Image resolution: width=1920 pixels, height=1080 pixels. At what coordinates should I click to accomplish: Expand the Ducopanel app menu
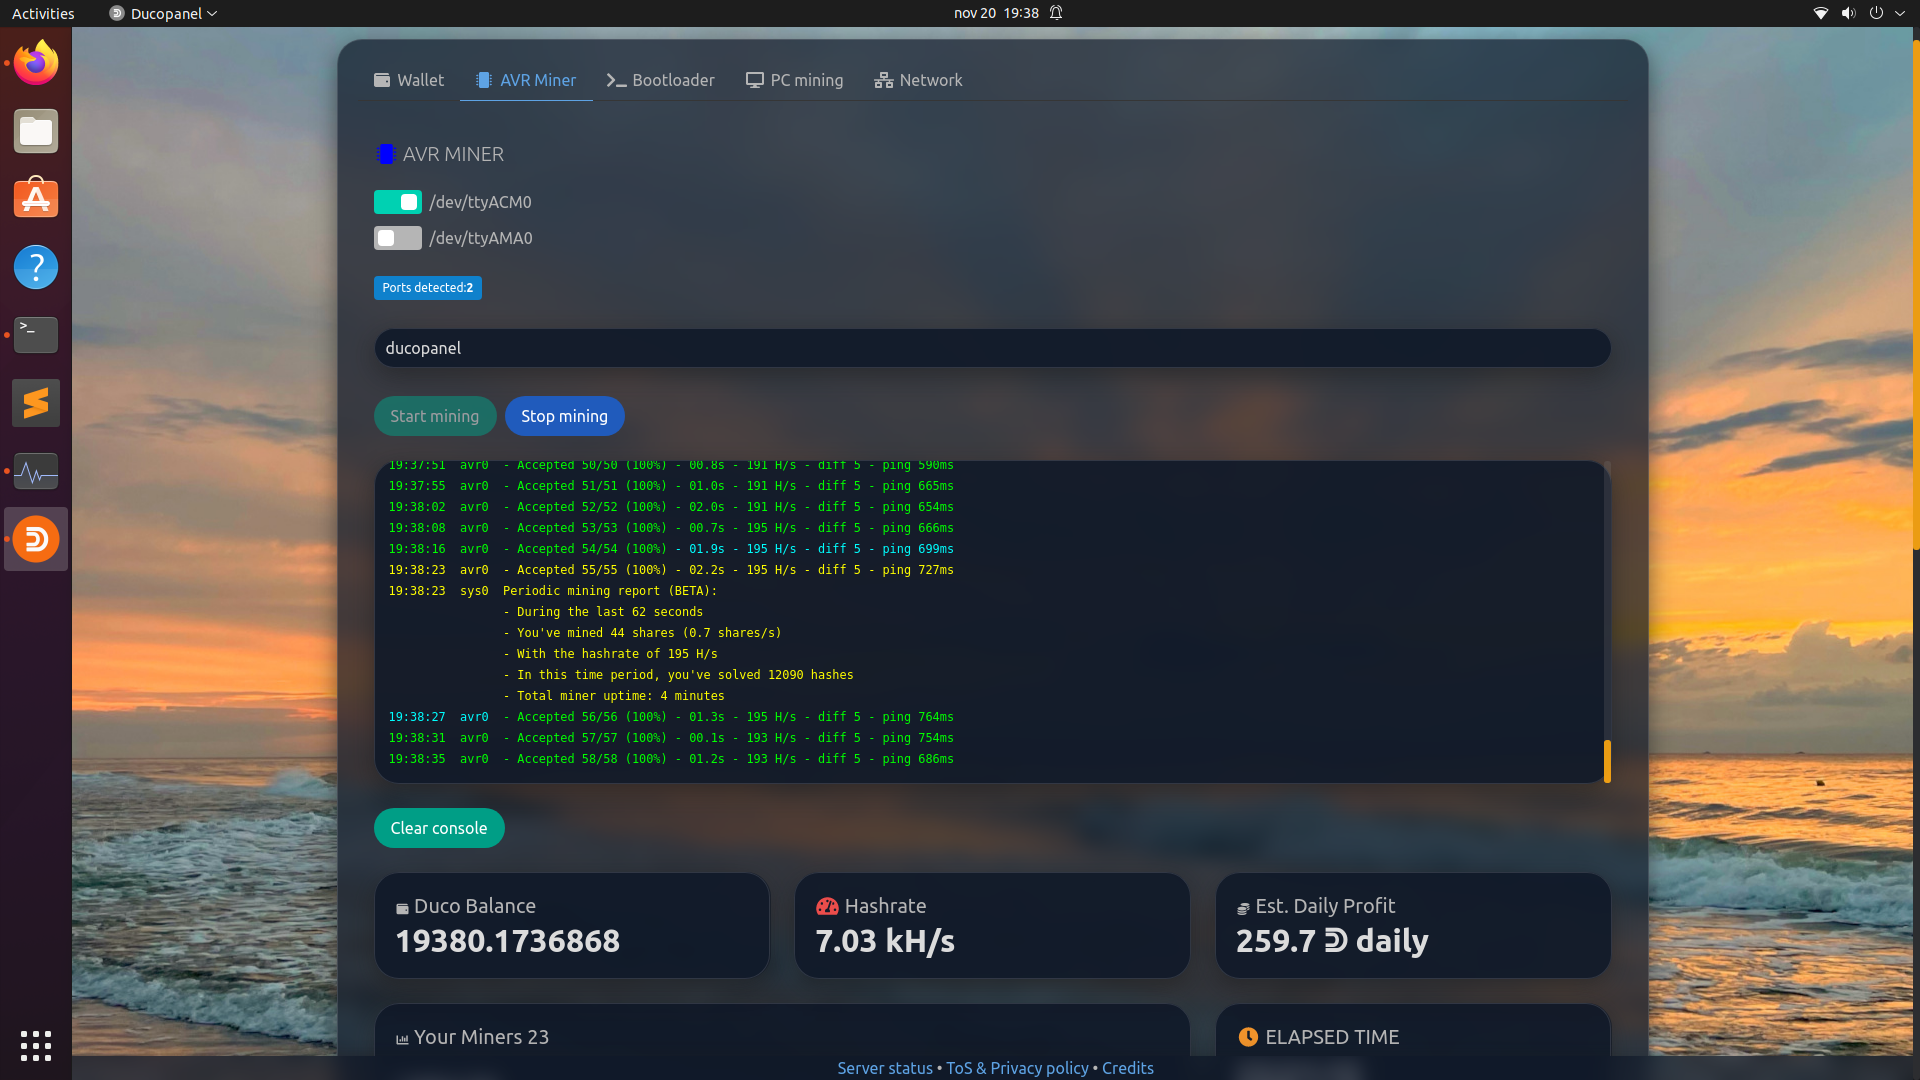click(164, 13)
